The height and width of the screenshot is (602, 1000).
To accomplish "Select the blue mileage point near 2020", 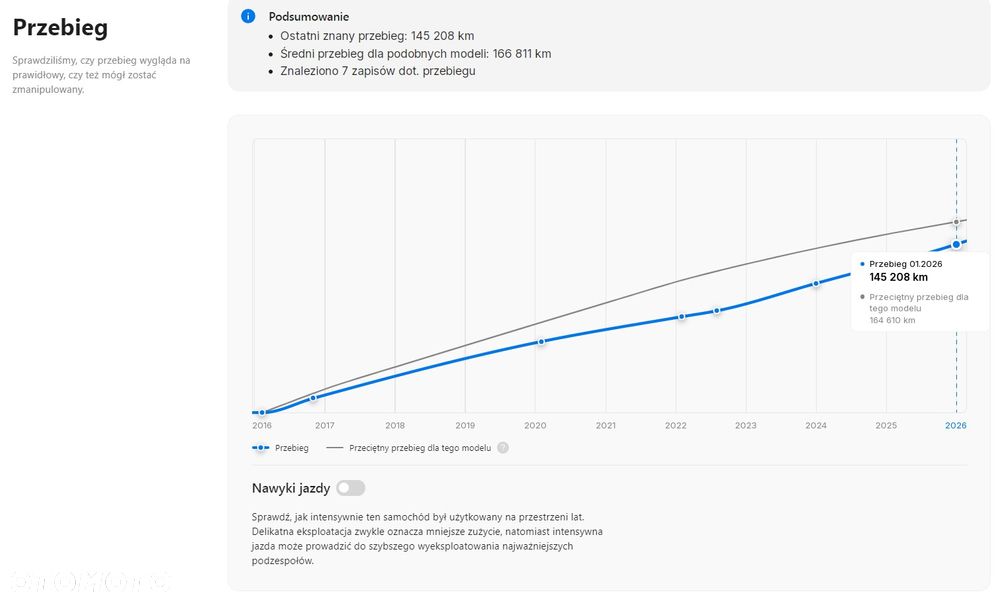I will tap(541, 342).
